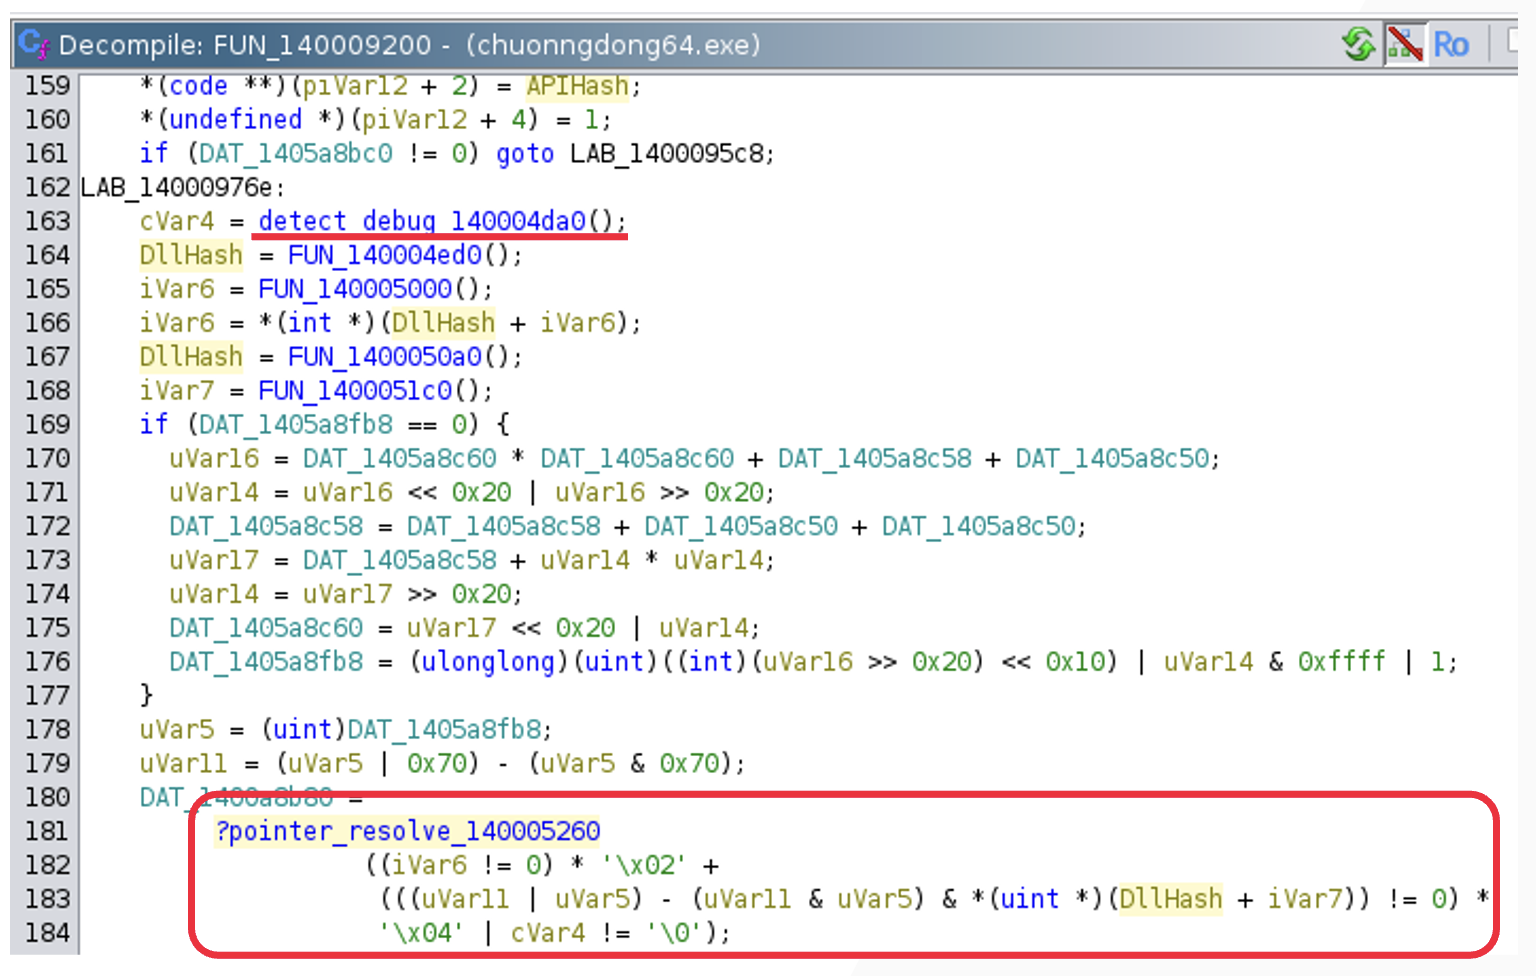The height and width of the screenshot is (976, 1536).
Task: Select the uVar5 variable on line 178
Action: point(177,729)
